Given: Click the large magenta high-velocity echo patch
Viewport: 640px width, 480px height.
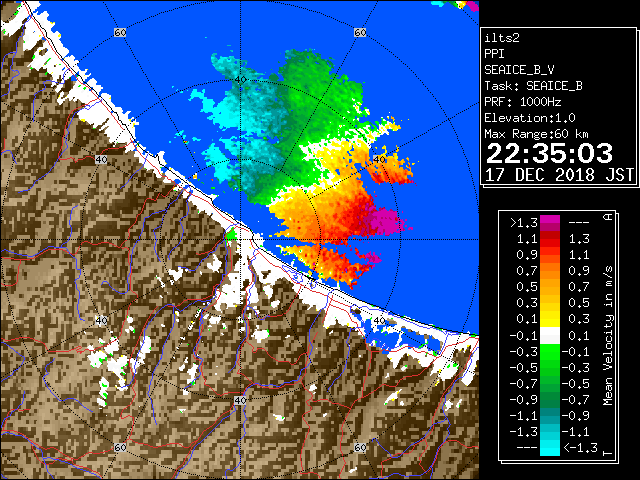Looking at the screenshot, I should (x=386, y=220).
